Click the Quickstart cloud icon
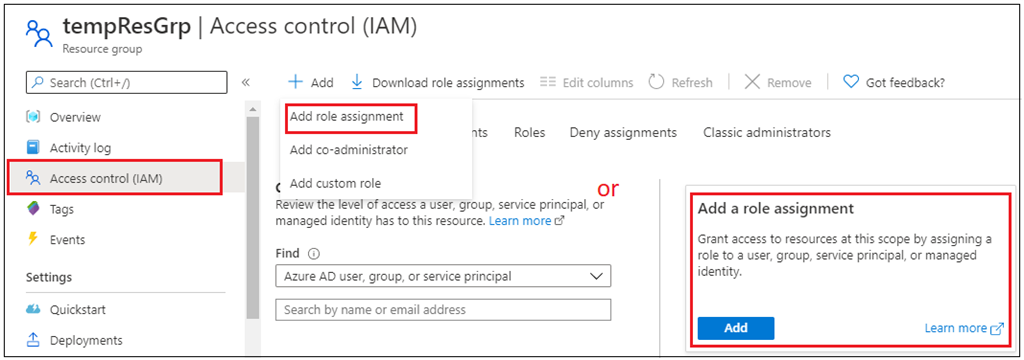 coord(33,309)
